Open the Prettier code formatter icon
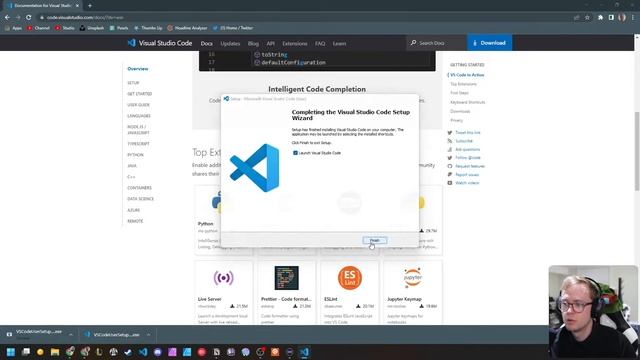Image resolution: width=640 pixels, height=360 pixels. pos(287,278)
